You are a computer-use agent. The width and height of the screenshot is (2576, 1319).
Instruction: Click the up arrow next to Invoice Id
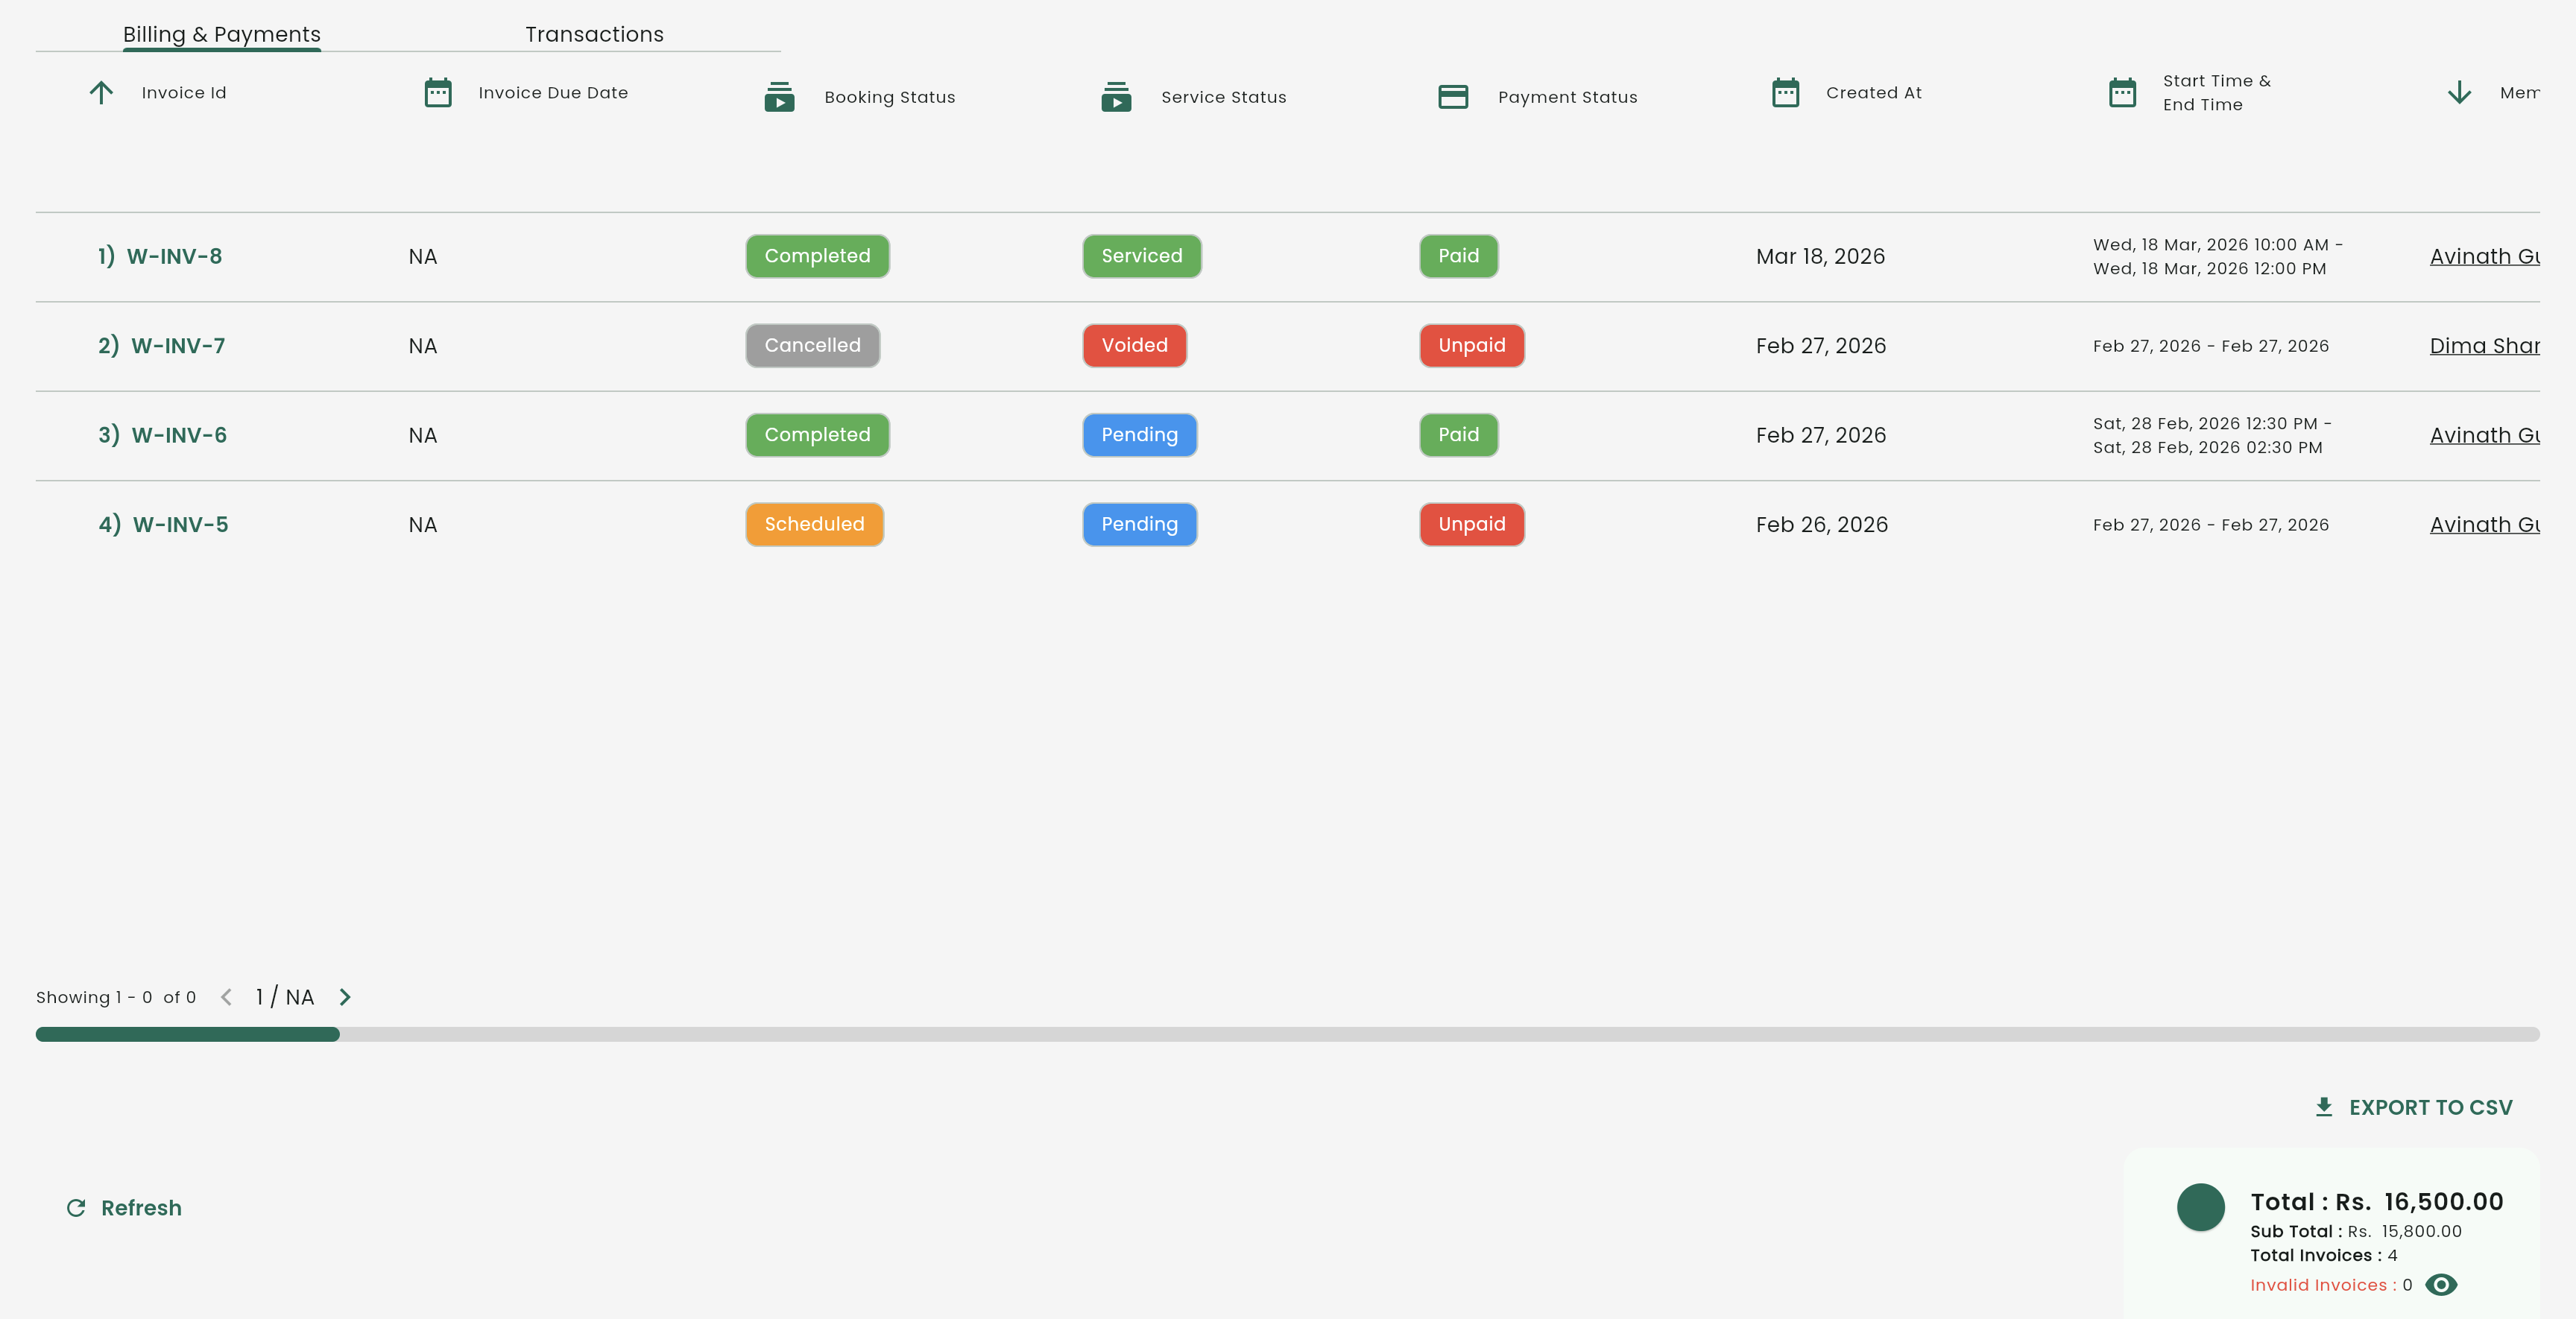[x=101, y=93]
